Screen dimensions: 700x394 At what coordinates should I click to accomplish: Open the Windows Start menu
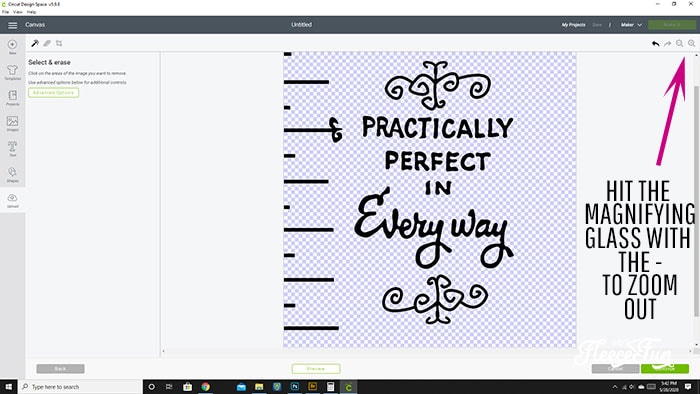8,386
